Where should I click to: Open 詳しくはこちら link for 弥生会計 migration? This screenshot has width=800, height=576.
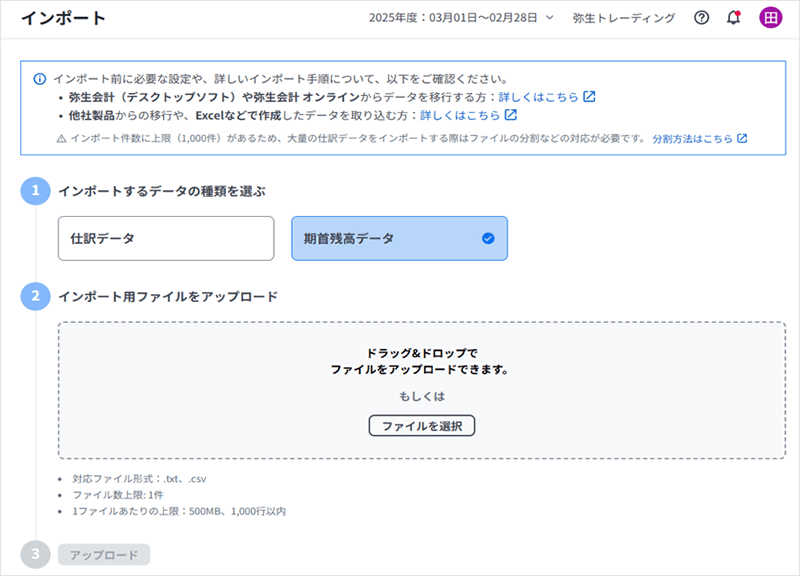(538, 97)
